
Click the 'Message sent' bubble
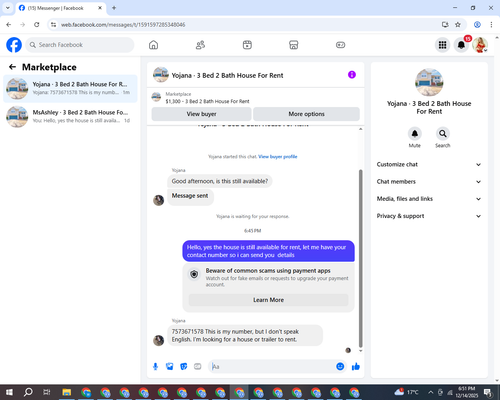[190, 196]
